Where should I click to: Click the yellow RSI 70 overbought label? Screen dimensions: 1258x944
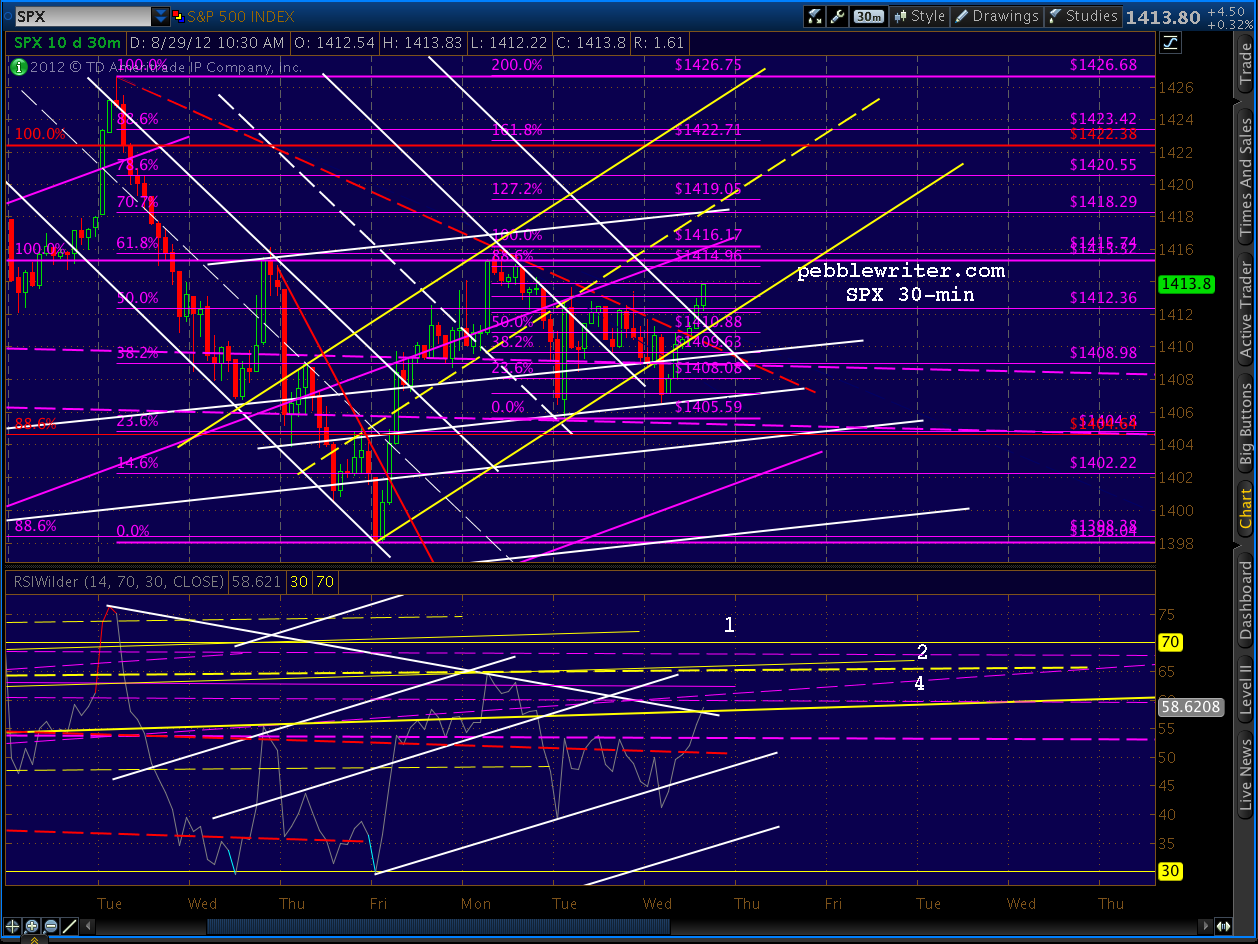[x=1170, y=642]
